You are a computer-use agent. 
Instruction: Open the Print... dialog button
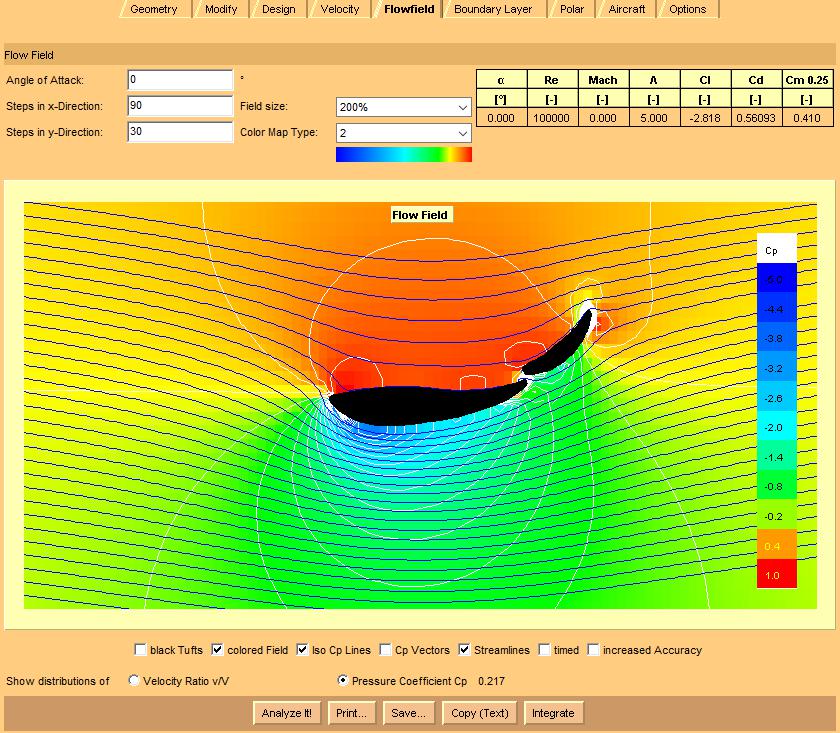tap(351, 713)
